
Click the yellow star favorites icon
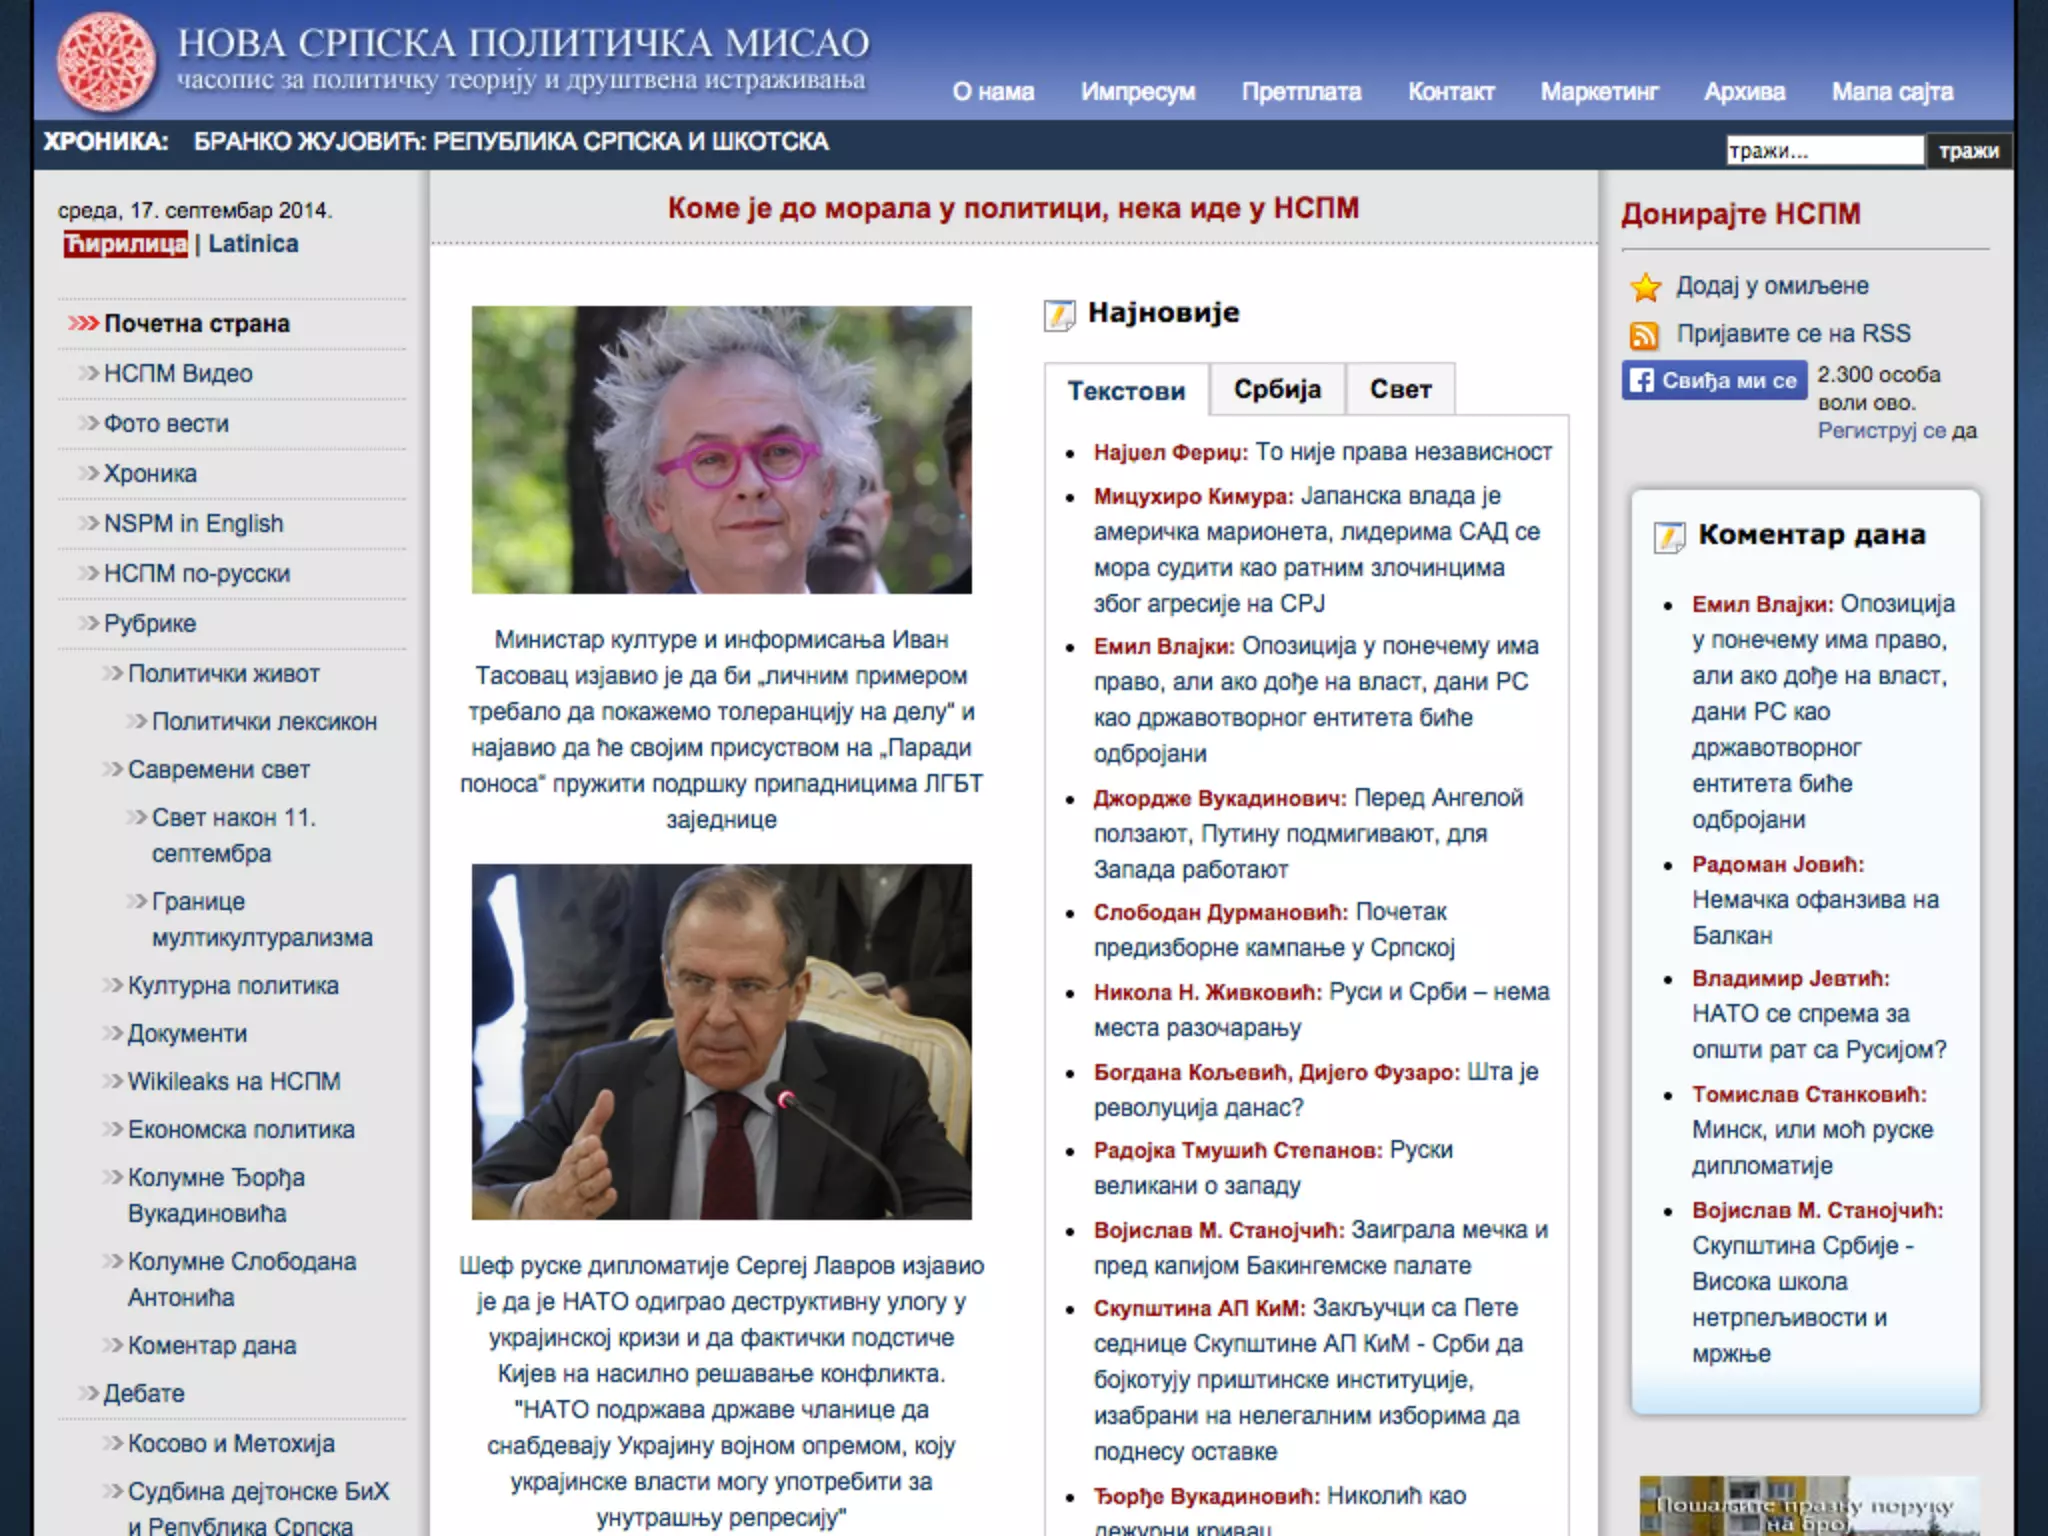[x=1645, y=287]
